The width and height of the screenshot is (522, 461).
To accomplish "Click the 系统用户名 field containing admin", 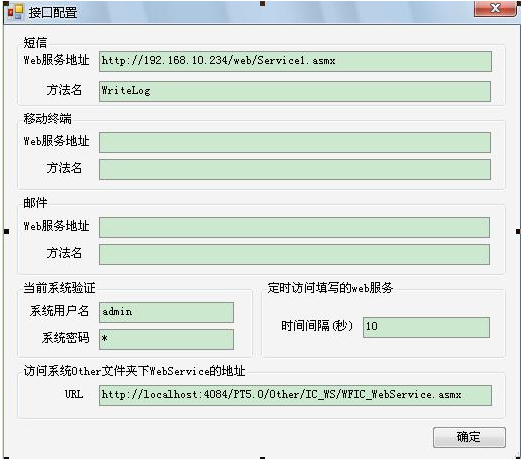I will (x=166, y=312).
